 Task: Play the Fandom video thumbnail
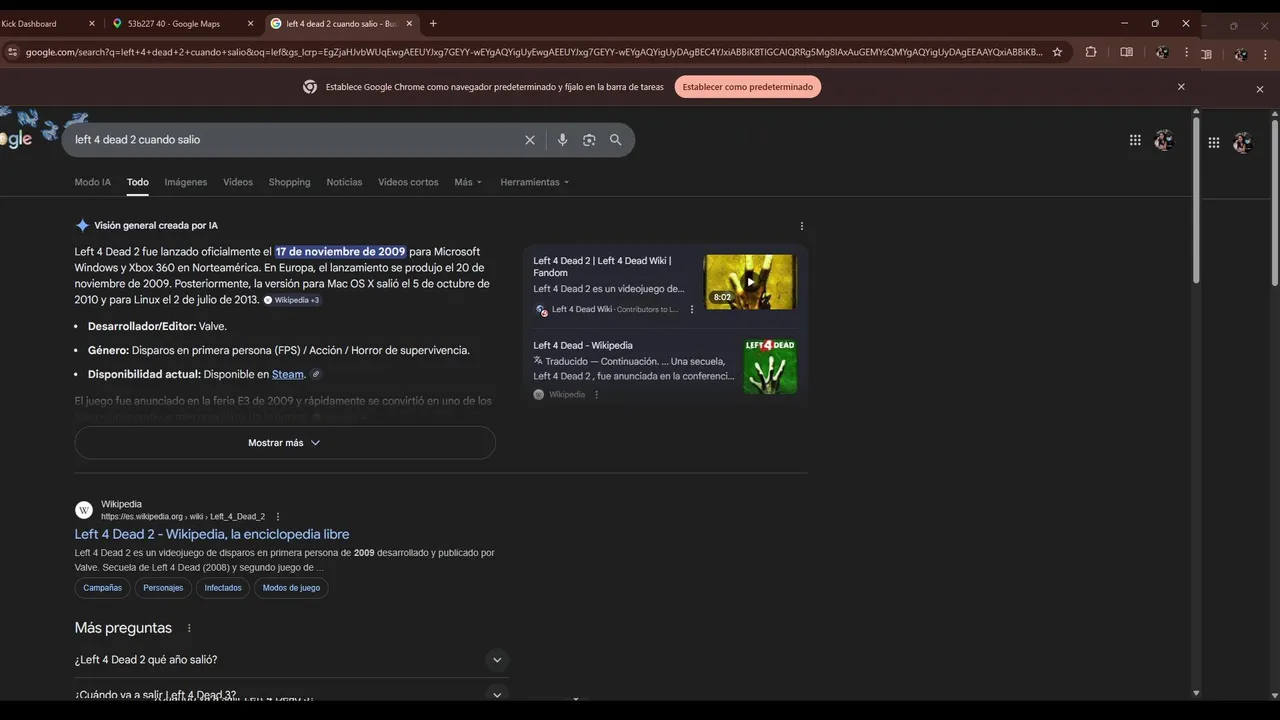750,282
